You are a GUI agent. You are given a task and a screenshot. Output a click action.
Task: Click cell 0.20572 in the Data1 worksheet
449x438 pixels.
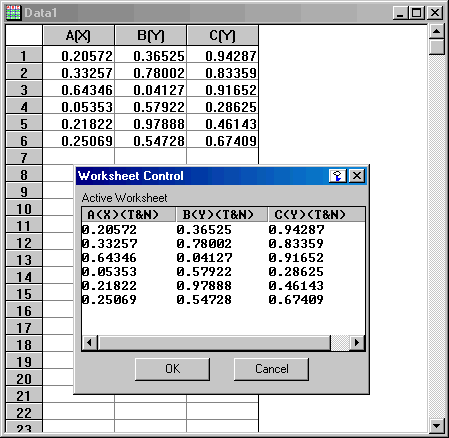click(79, 55)
